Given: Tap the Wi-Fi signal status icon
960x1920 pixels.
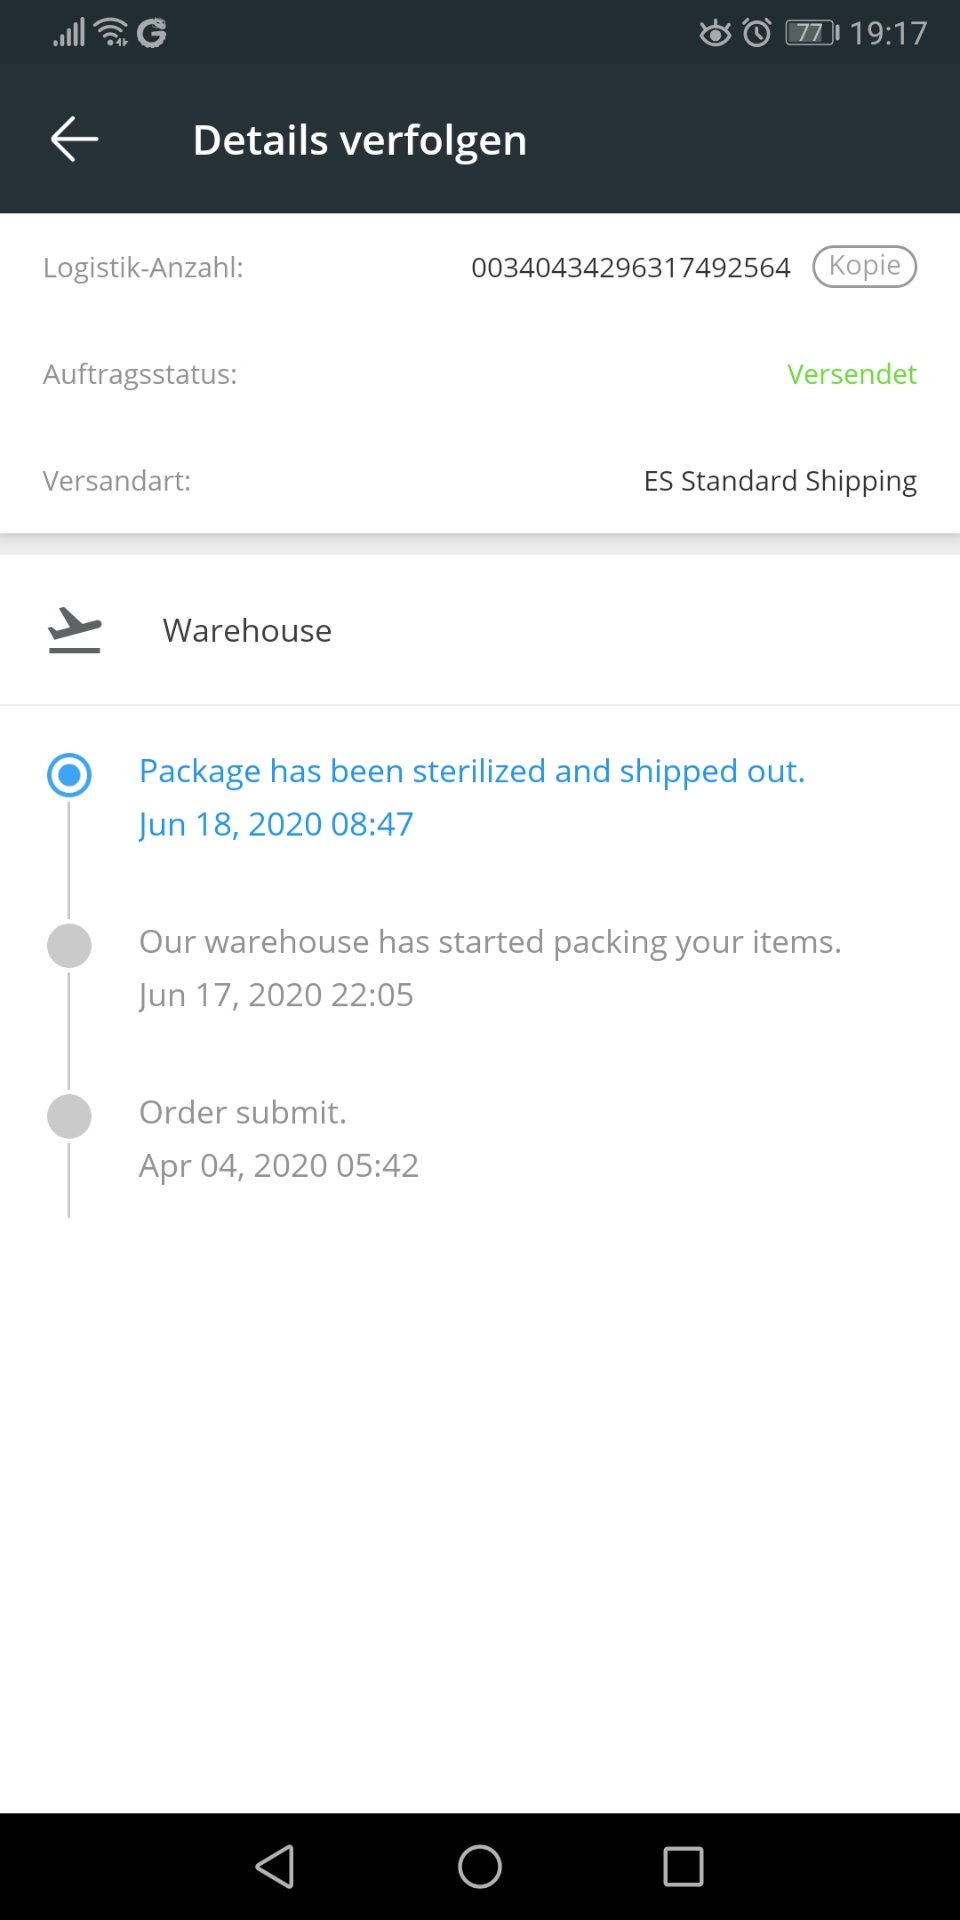Looking at the screenshot, I should [x=112, y=32].
